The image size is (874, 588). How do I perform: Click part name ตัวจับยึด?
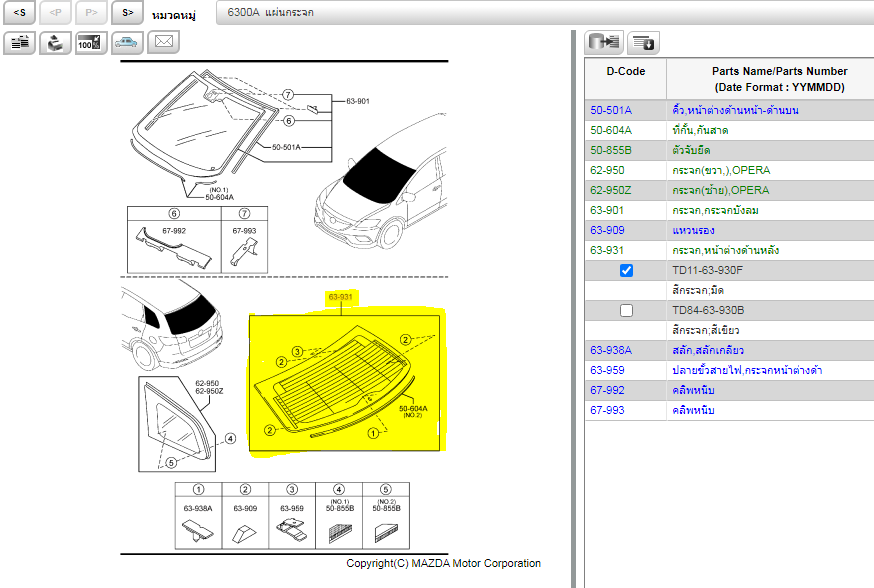pos(691,150)
